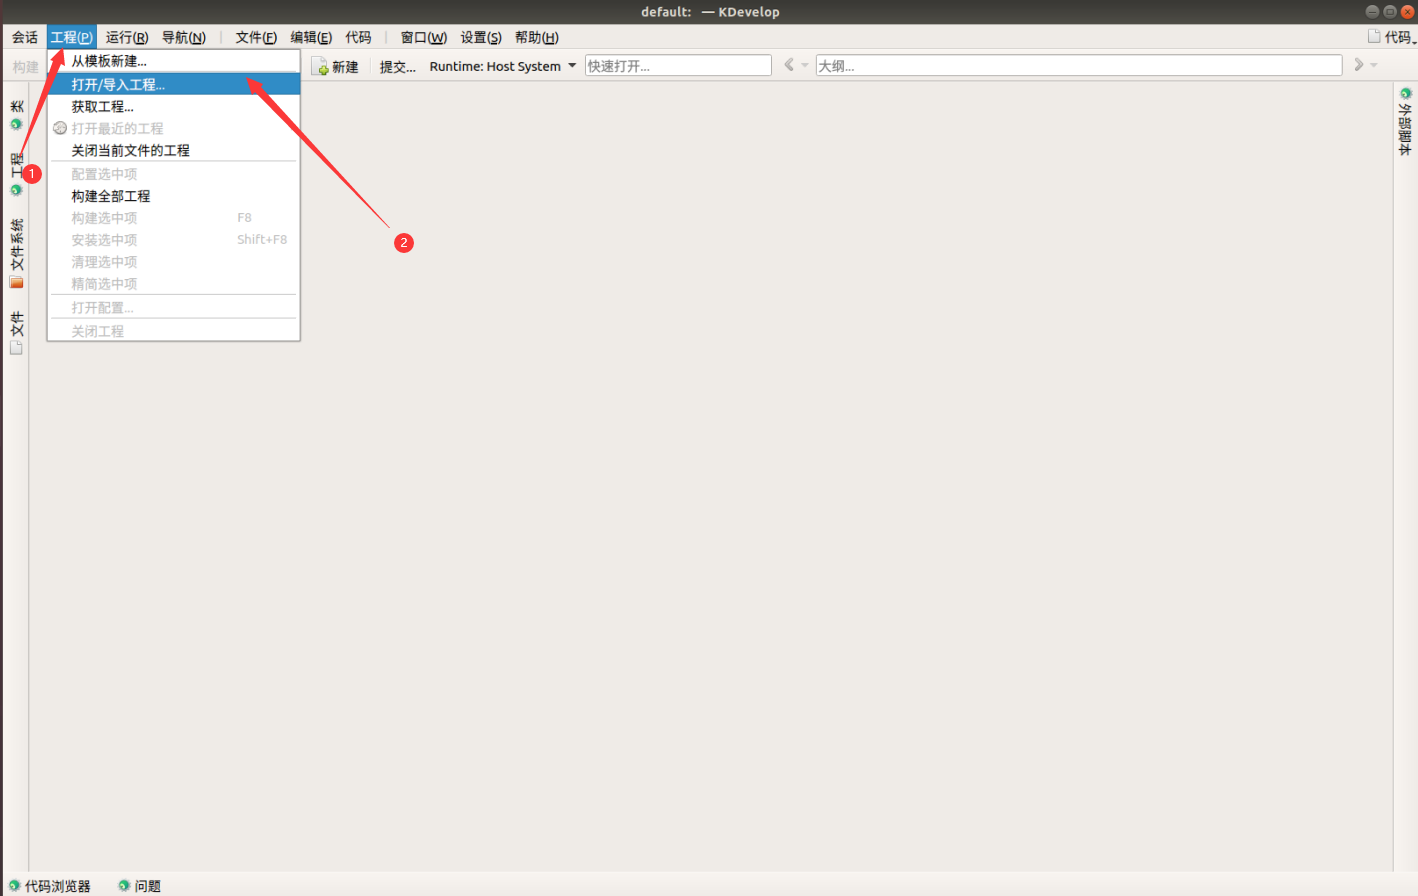This screenshot has height=896, width=1418.
Task: Open the 编辑(E) menu
Action: click(x=311, y=37)
